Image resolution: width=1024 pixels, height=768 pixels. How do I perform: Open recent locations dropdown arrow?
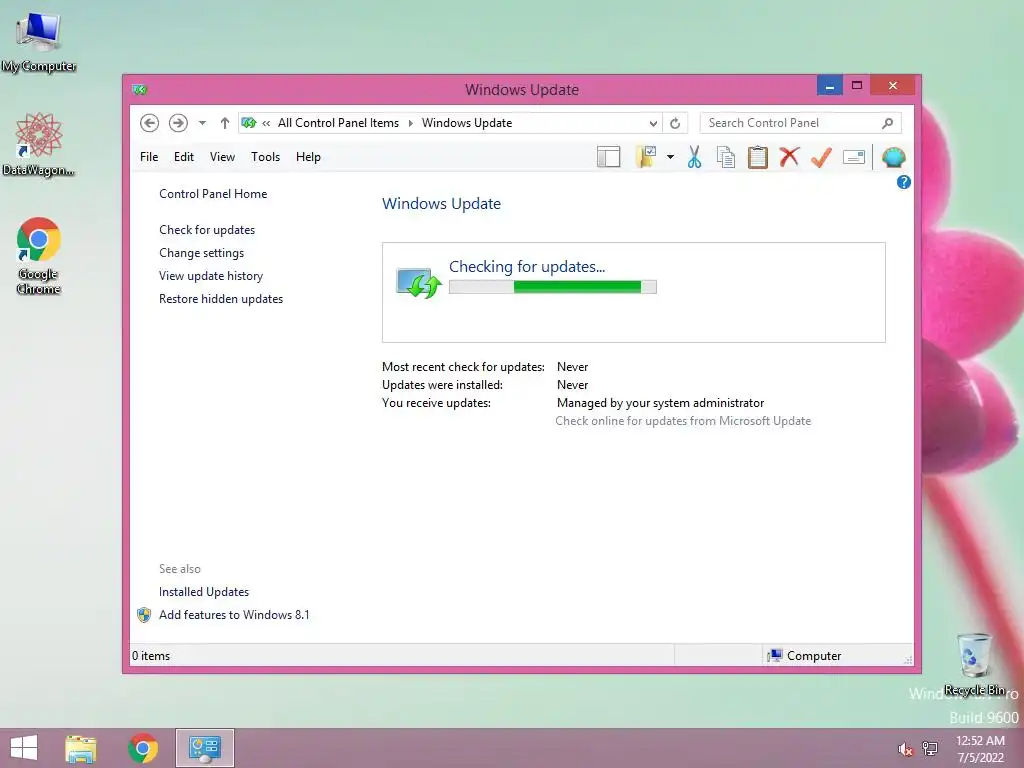(x=202, y=123)
